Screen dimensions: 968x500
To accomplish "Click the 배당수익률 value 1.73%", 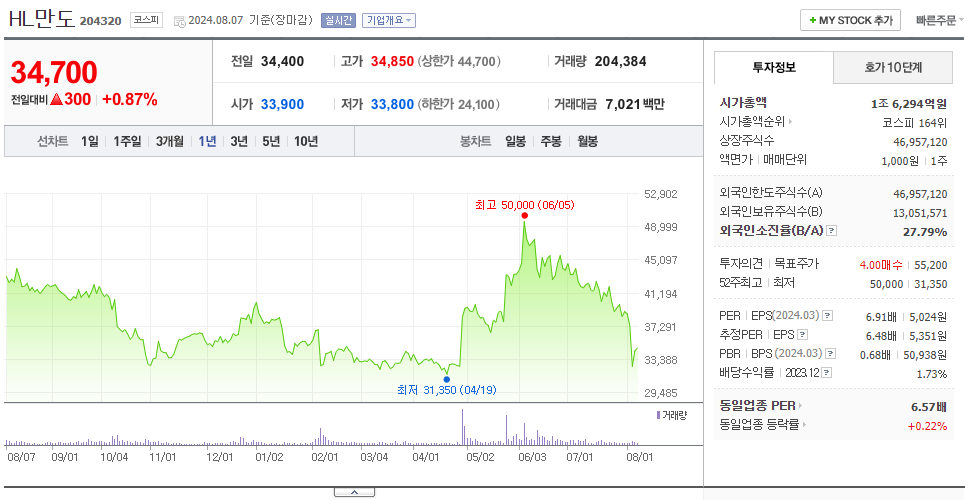I will pyautogui.click(x=932, y=373).
